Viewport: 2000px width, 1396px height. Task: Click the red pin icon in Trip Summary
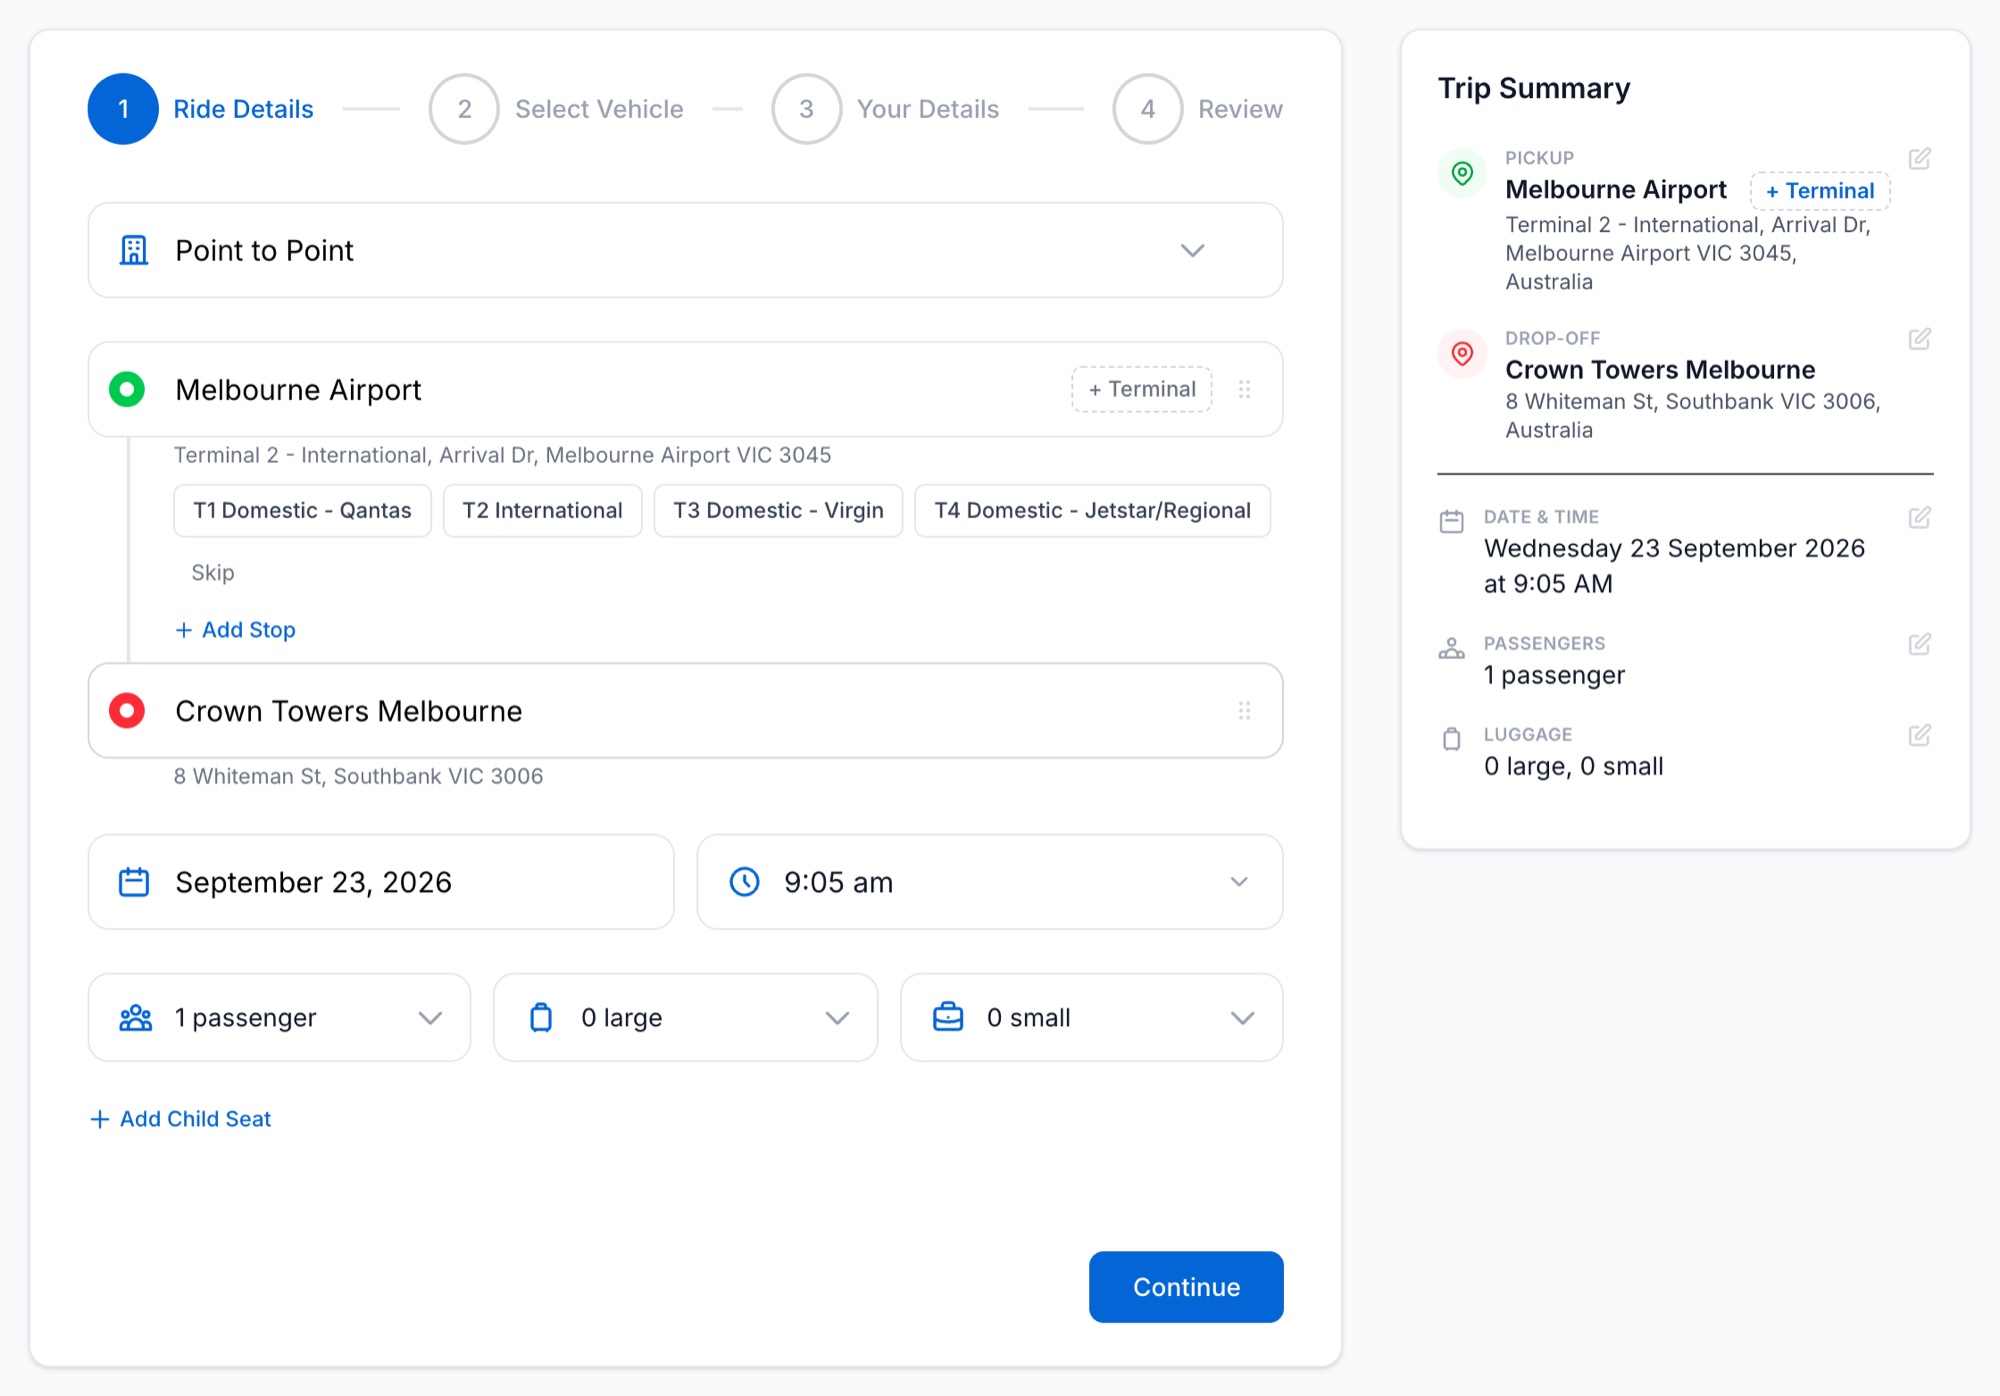(x=1462, y=353)
